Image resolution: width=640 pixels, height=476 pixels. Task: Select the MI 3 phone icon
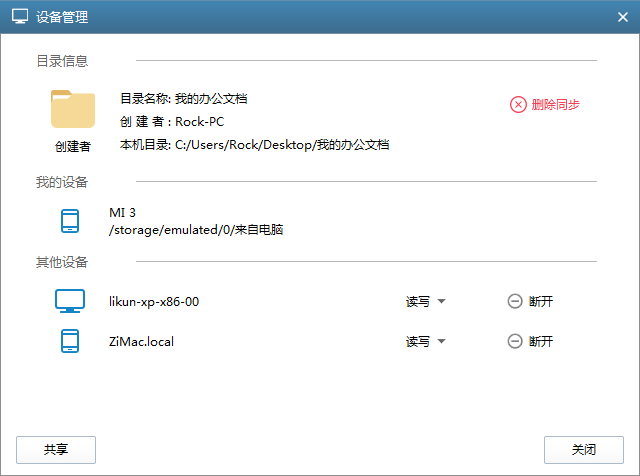click(x=70, y=221)
